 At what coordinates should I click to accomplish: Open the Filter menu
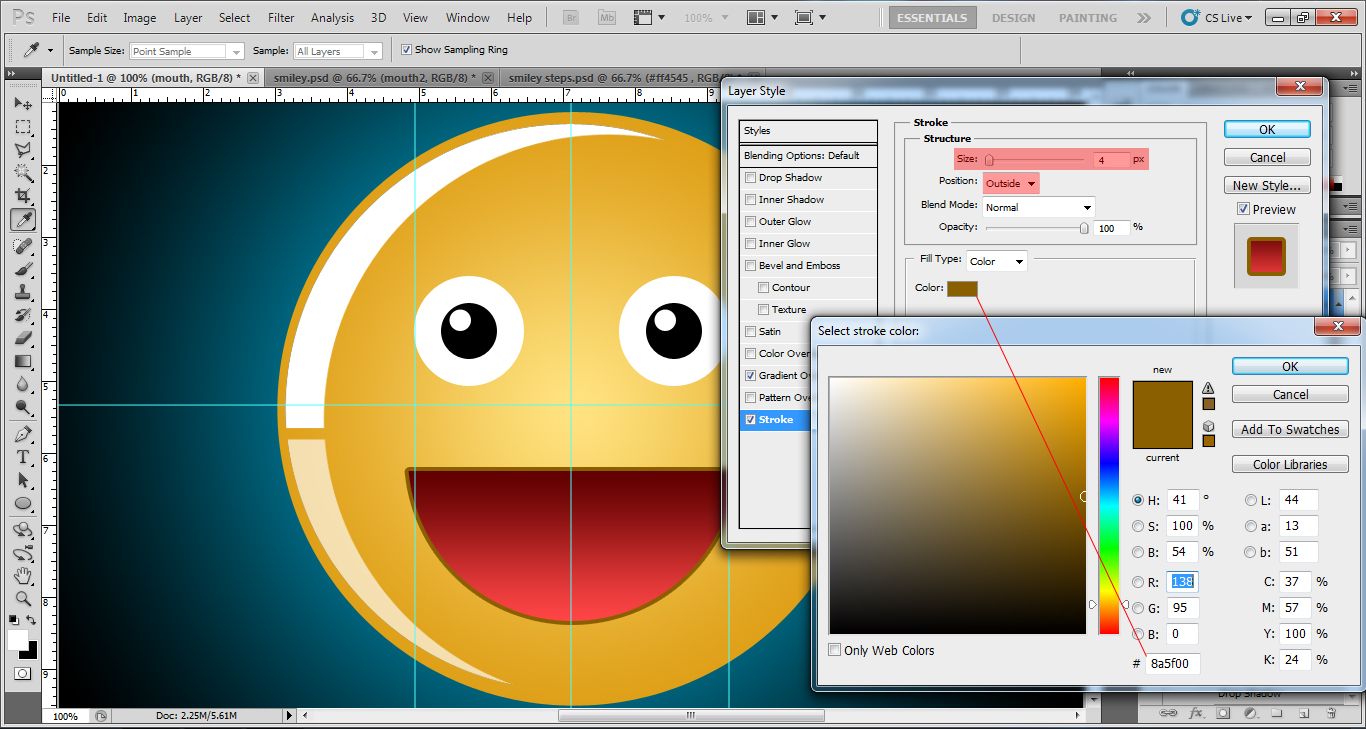(280, 17)
